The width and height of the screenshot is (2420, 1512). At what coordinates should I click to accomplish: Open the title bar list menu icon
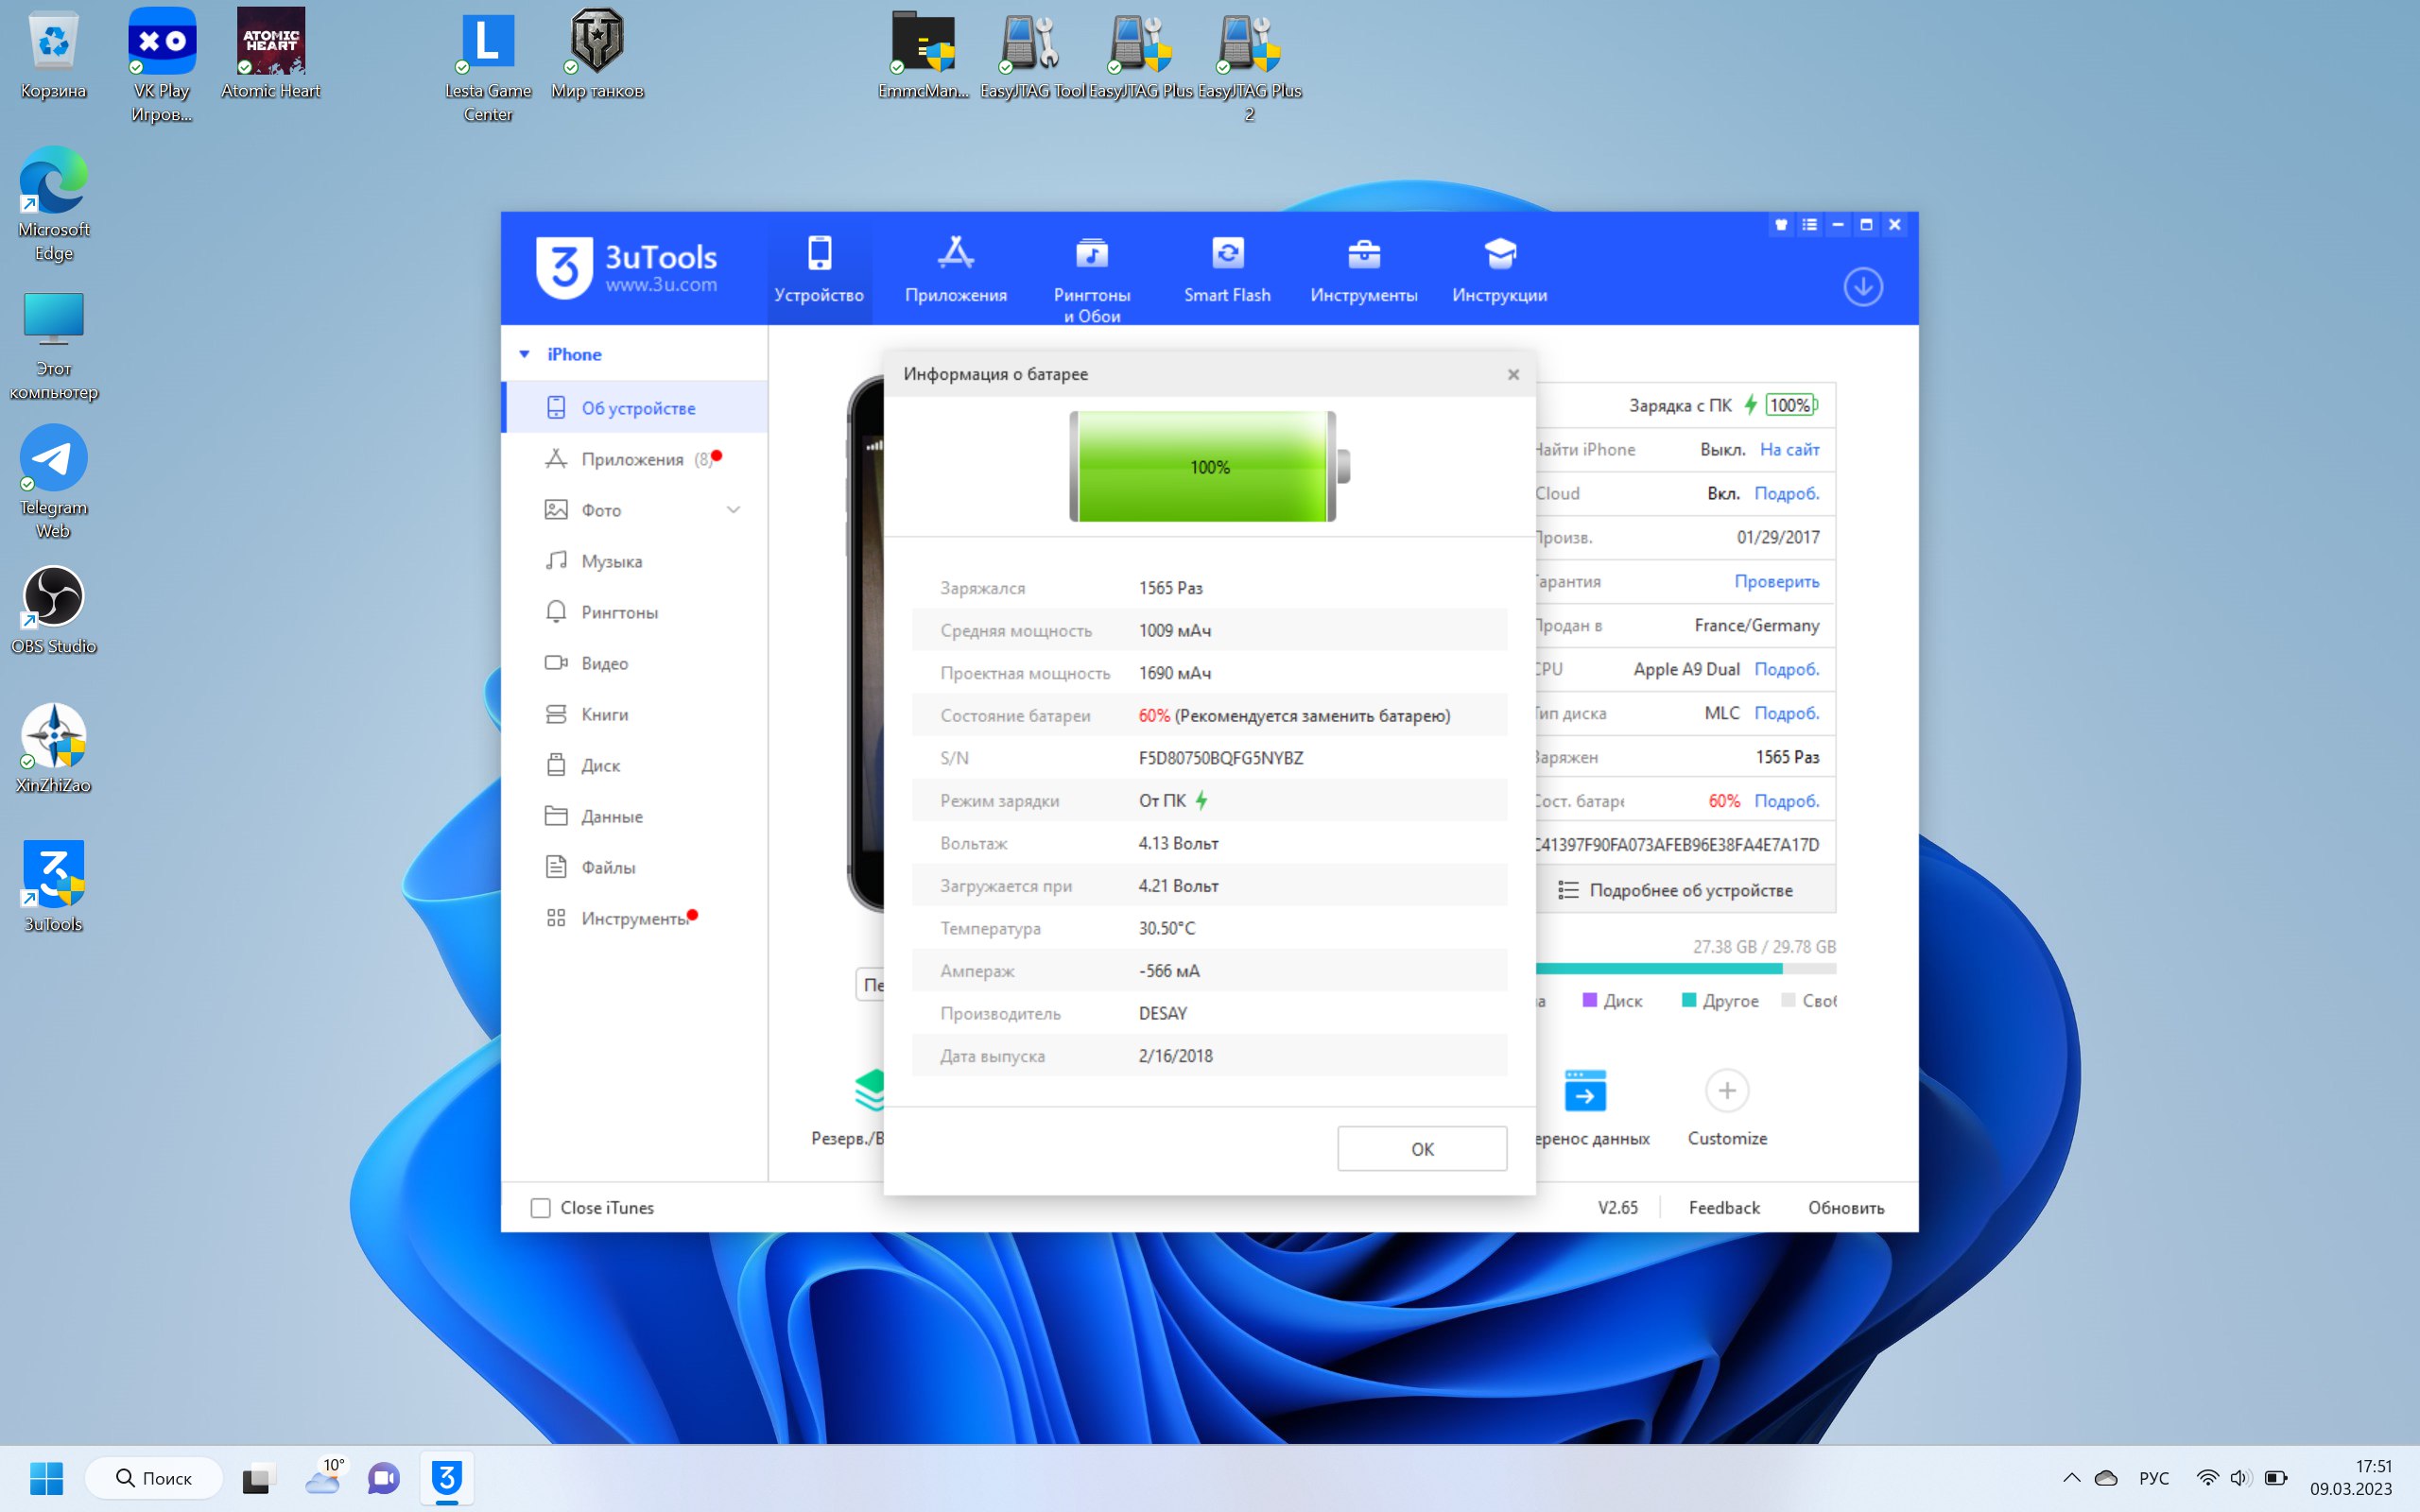(x=1809, y=225)
